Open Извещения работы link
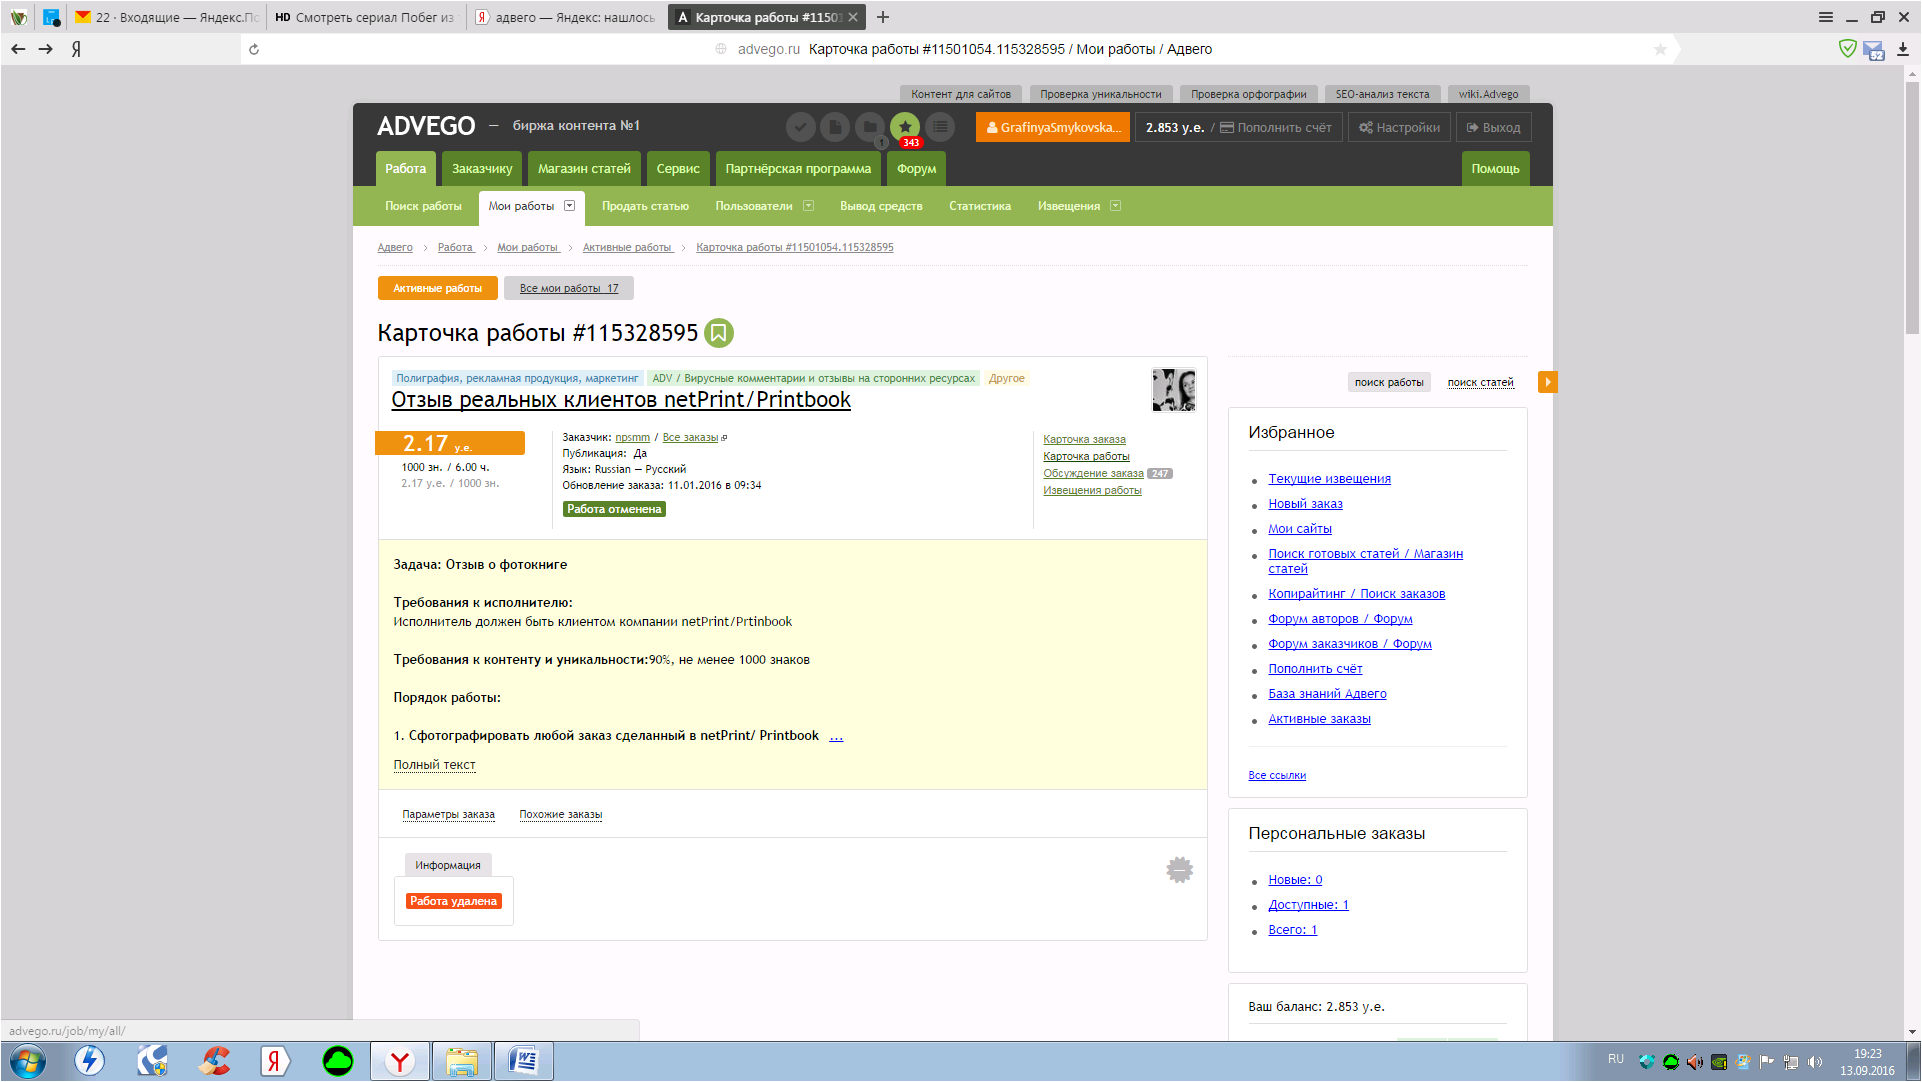The height and width of the screenshot is (1082, 1922). [x=1092, y=490]
